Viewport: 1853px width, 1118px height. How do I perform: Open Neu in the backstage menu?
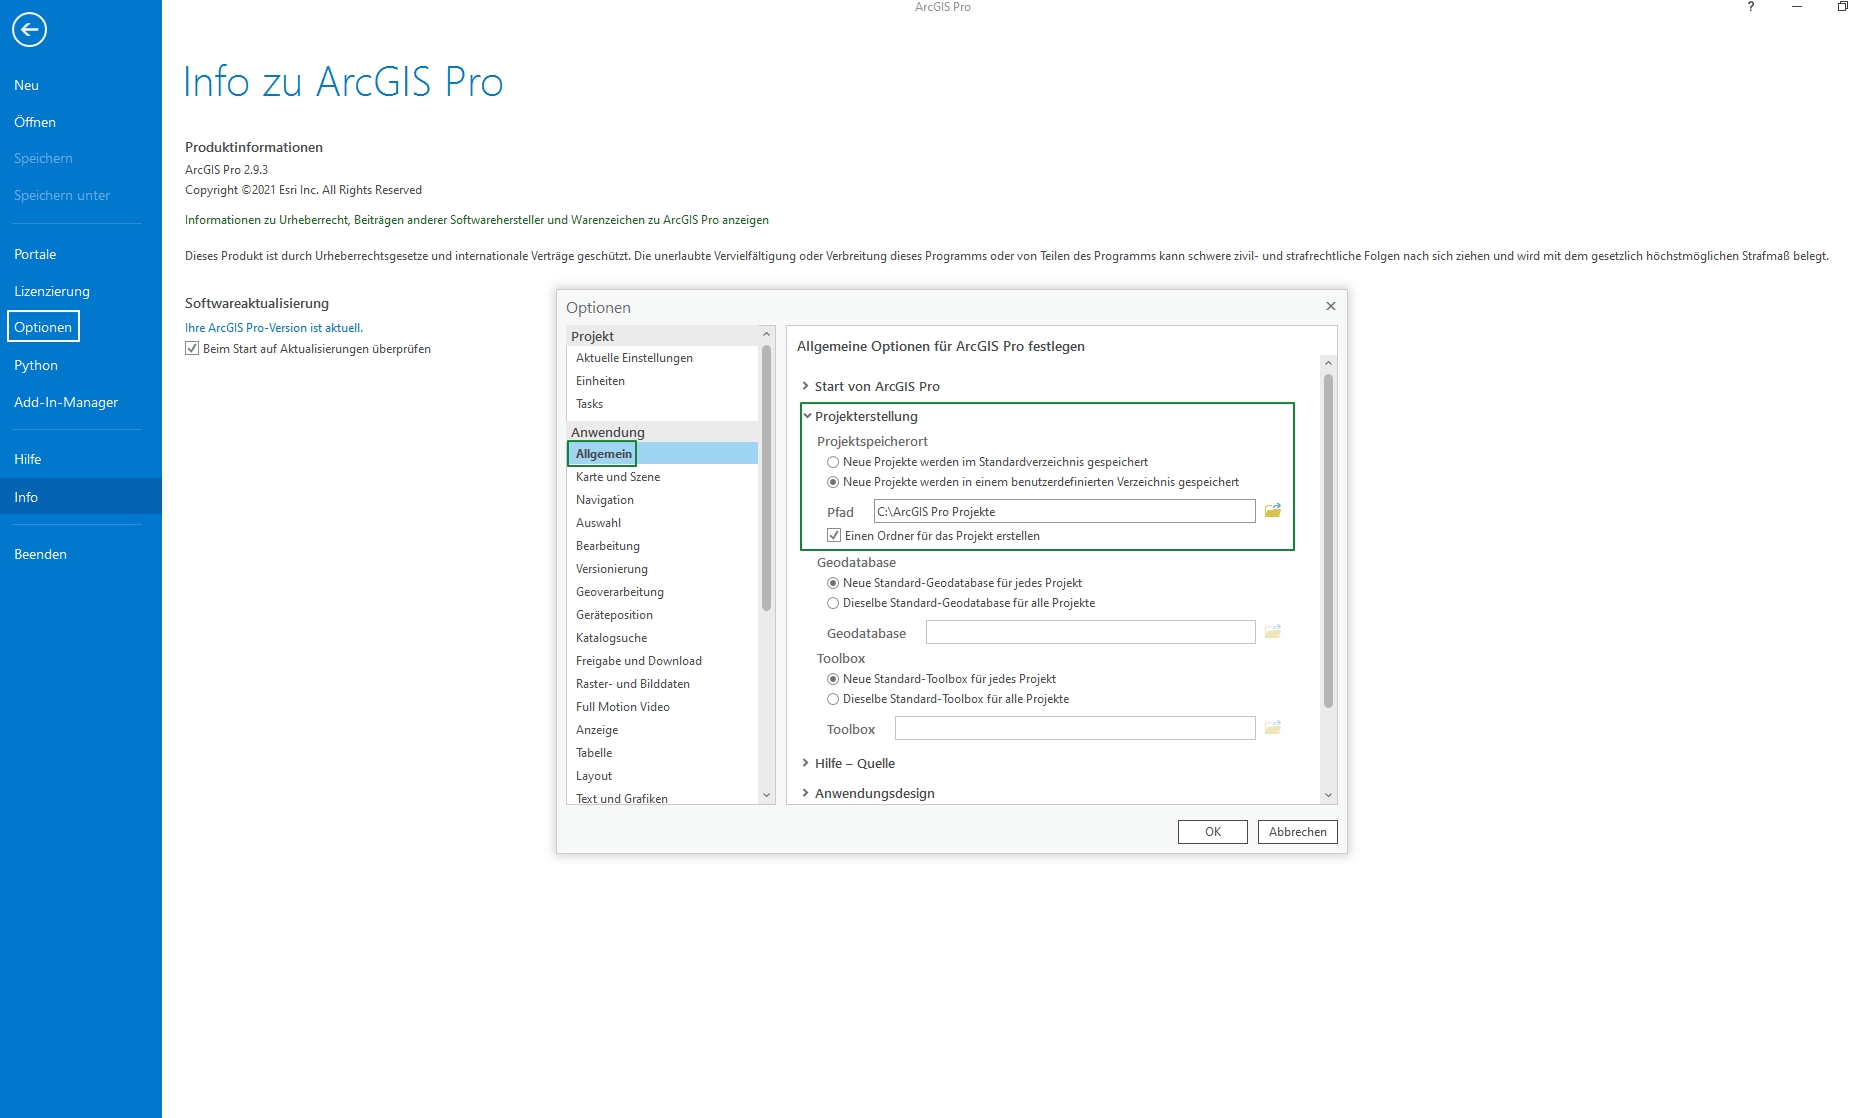click(x=26, y=85)
